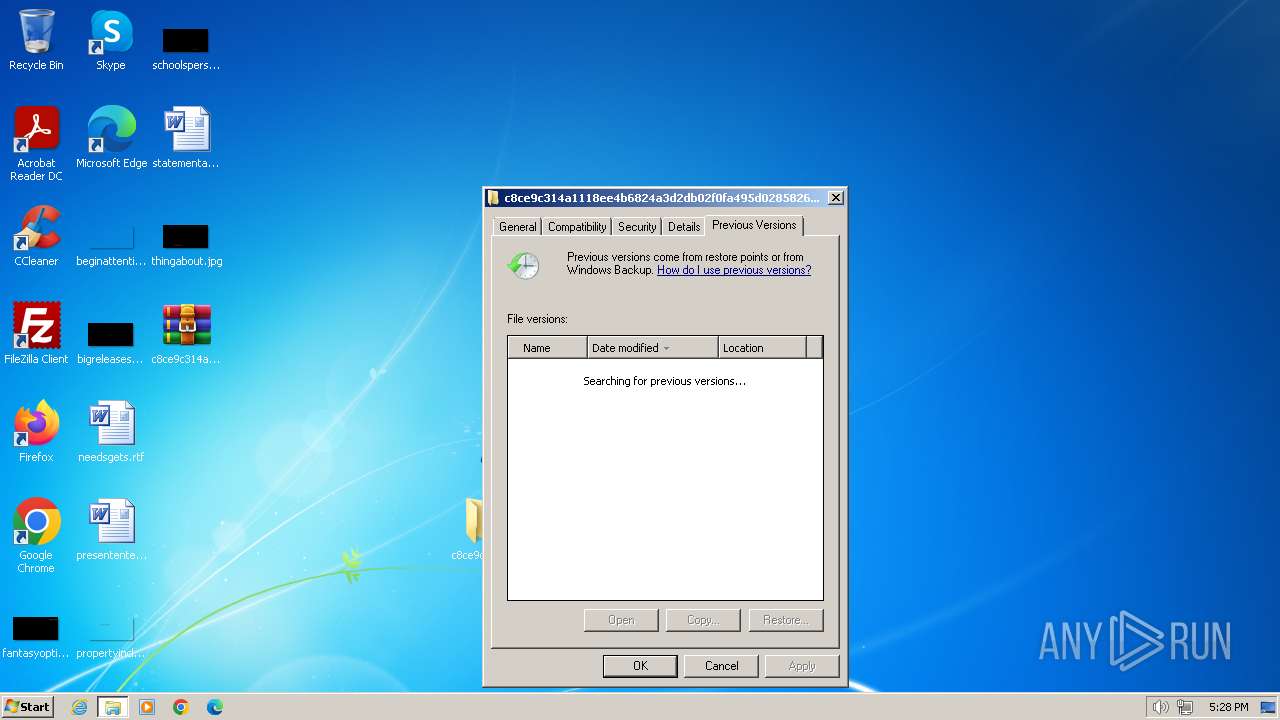The height and width of the screenshot is (720, 1280).
Task: Select the schoolspers... desktop file
Action: tap(185, 48)
